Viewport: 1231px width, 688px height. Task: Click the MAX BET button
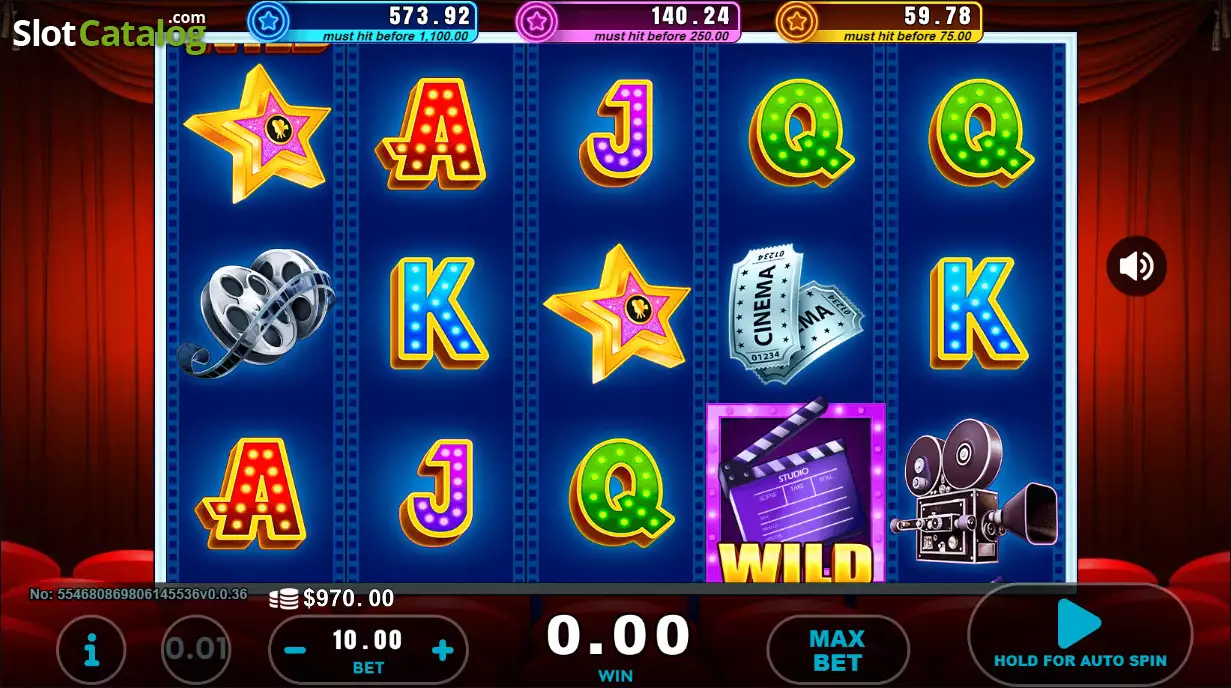tap(837, 650)
